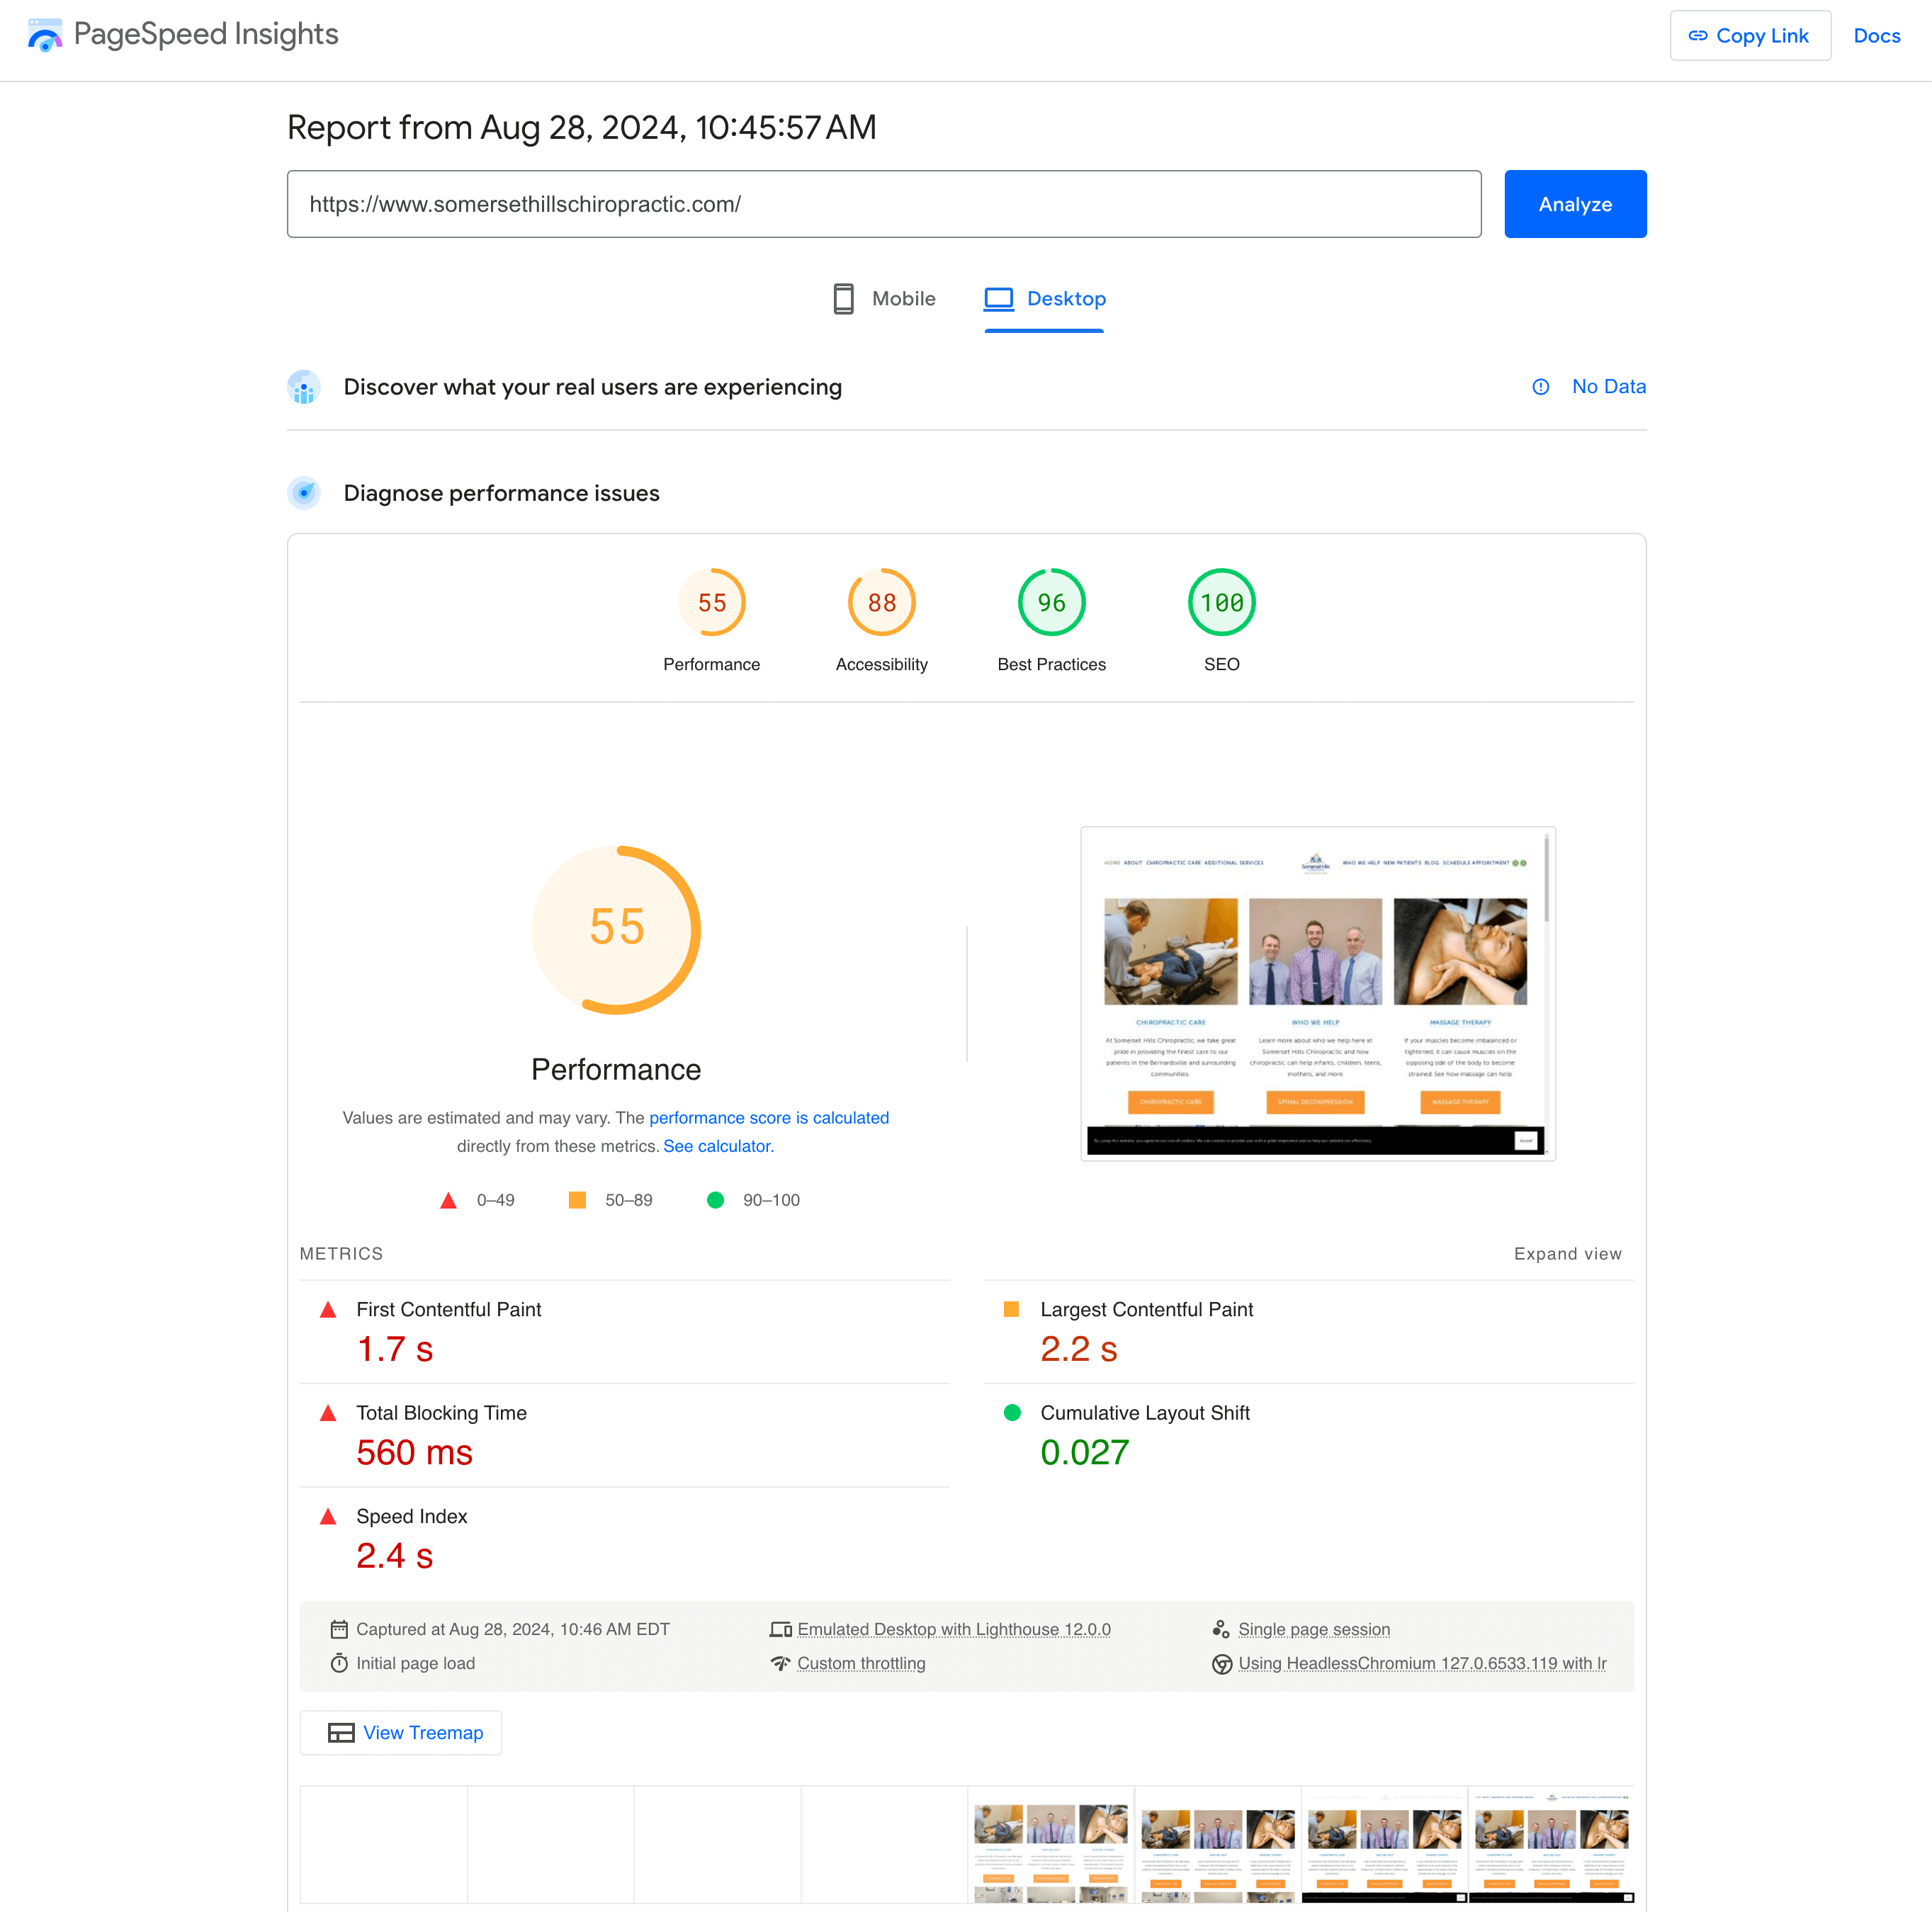This screenshot has width=1932, height=1912.
Task: Click the Mobile phone icon
Action: pyautogui.click(x=843, y=299)
